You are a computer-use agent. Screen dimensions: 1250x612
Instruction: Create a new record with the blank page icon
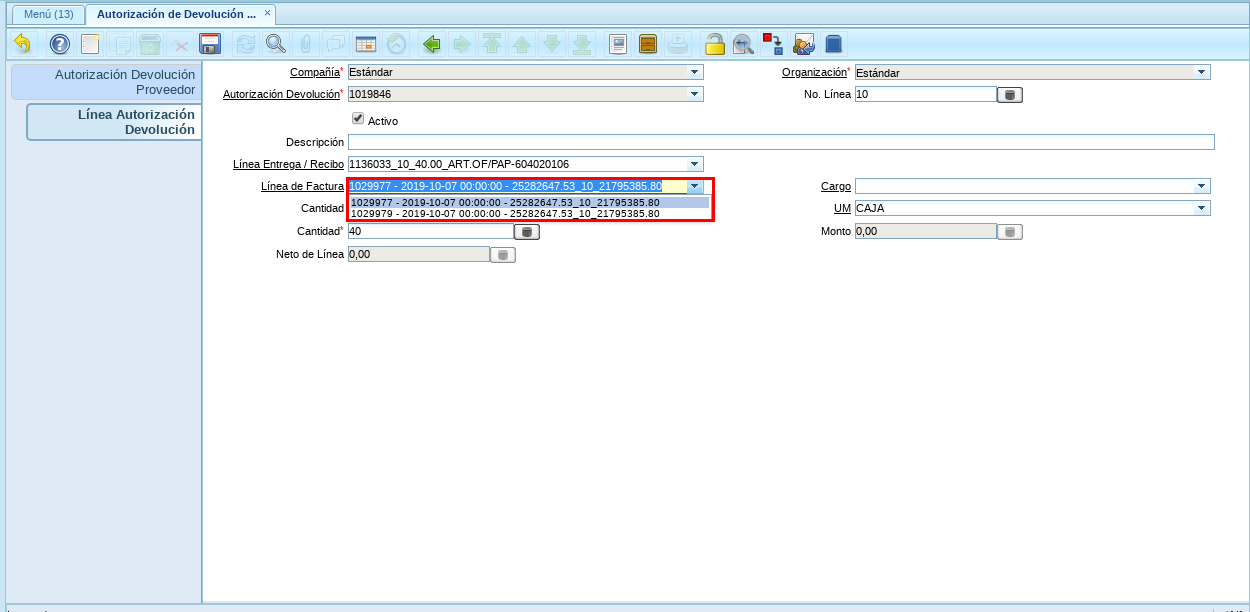coord(90,44)
